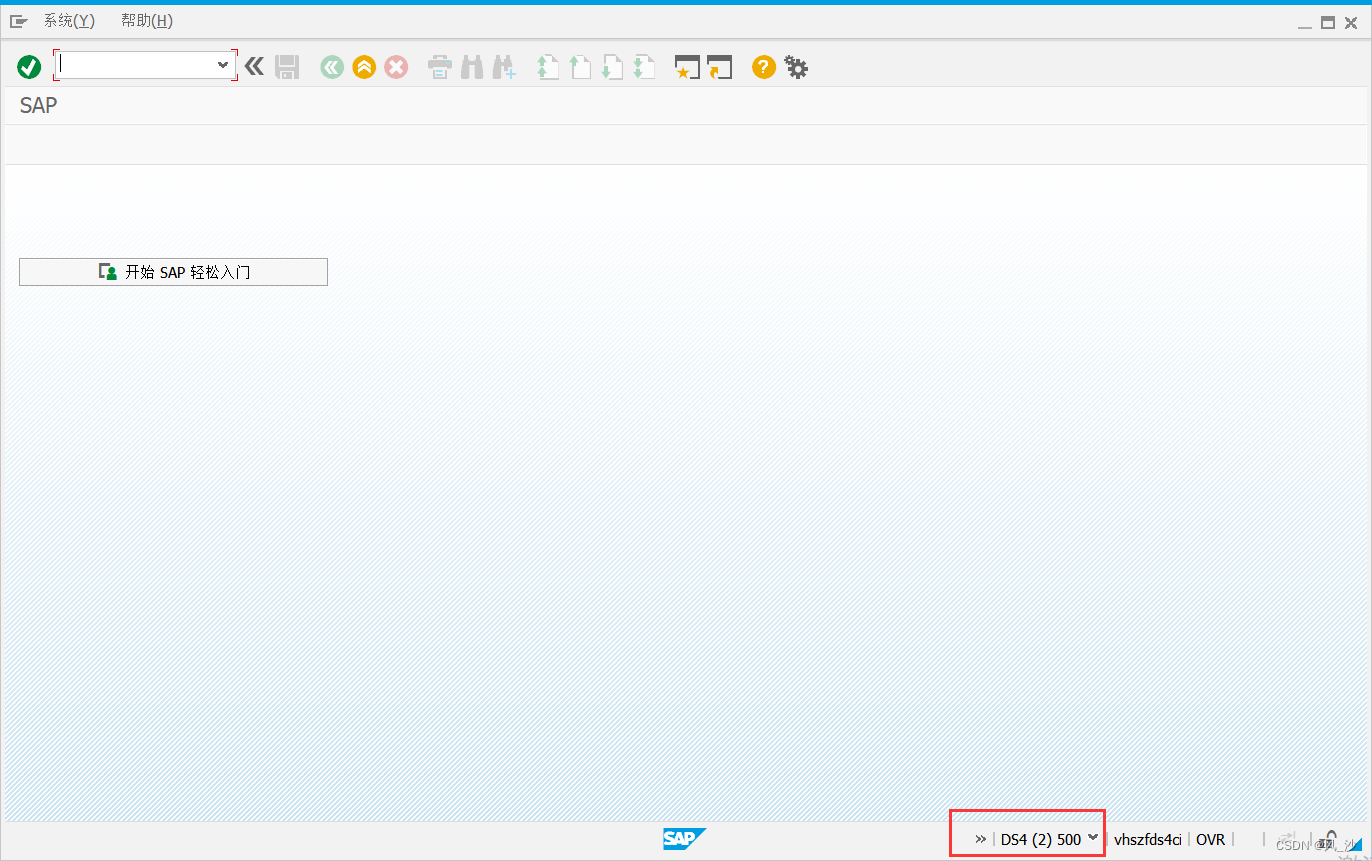Go to Next Page icon
The image size is (1372, 861).
pyautogui.click(x=612, y=67)
